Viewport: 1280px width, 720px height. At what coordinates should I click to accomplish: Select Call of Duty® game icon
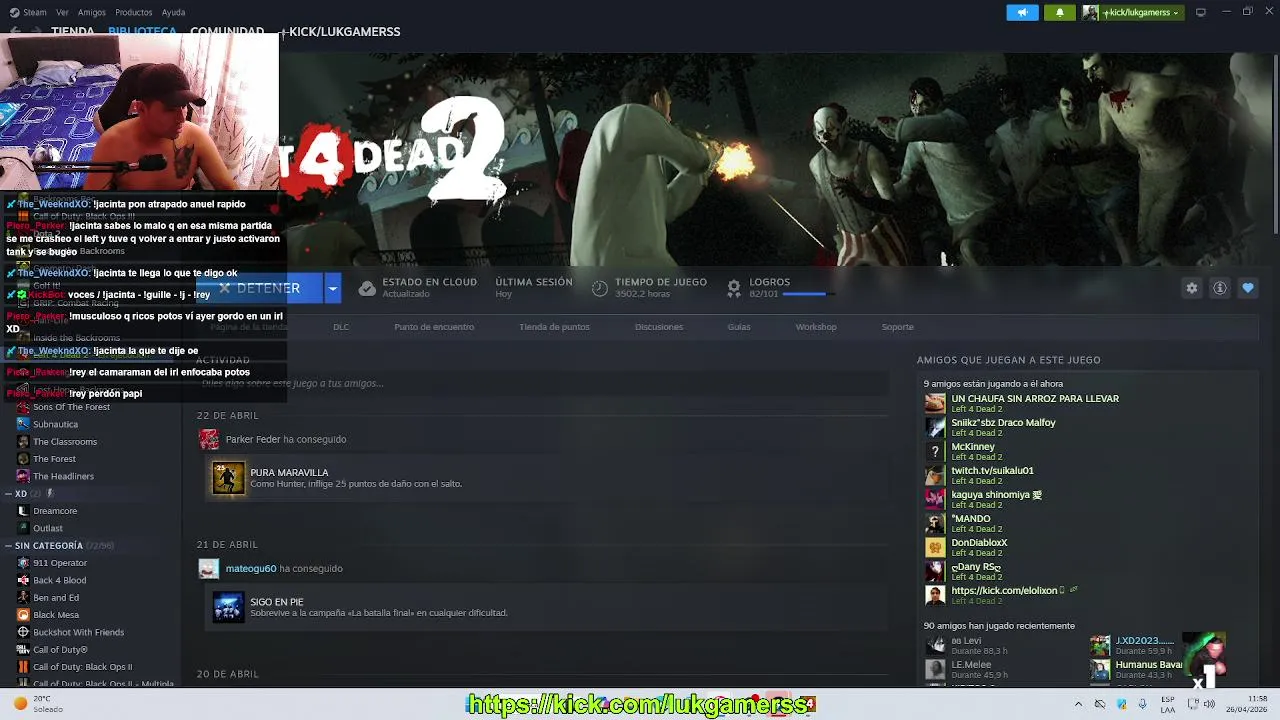pyautogui.click(x=23, y=650)
